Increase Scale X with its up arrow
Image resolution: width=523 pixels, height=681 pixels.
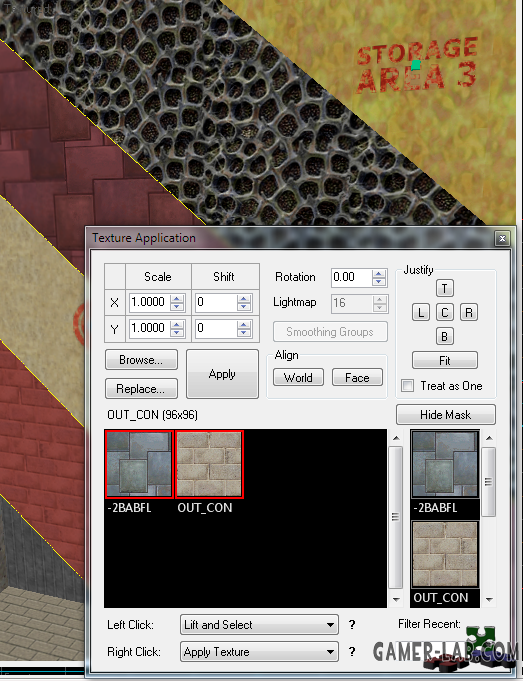pos(177,298)
